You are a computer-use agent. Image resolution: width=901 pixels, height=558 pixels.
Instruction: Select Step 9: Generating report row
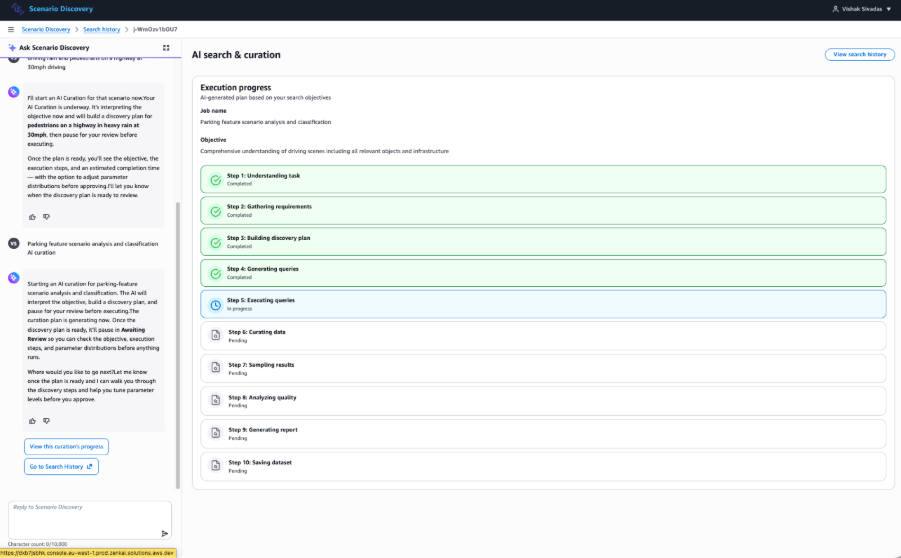(x=543, y=433)
